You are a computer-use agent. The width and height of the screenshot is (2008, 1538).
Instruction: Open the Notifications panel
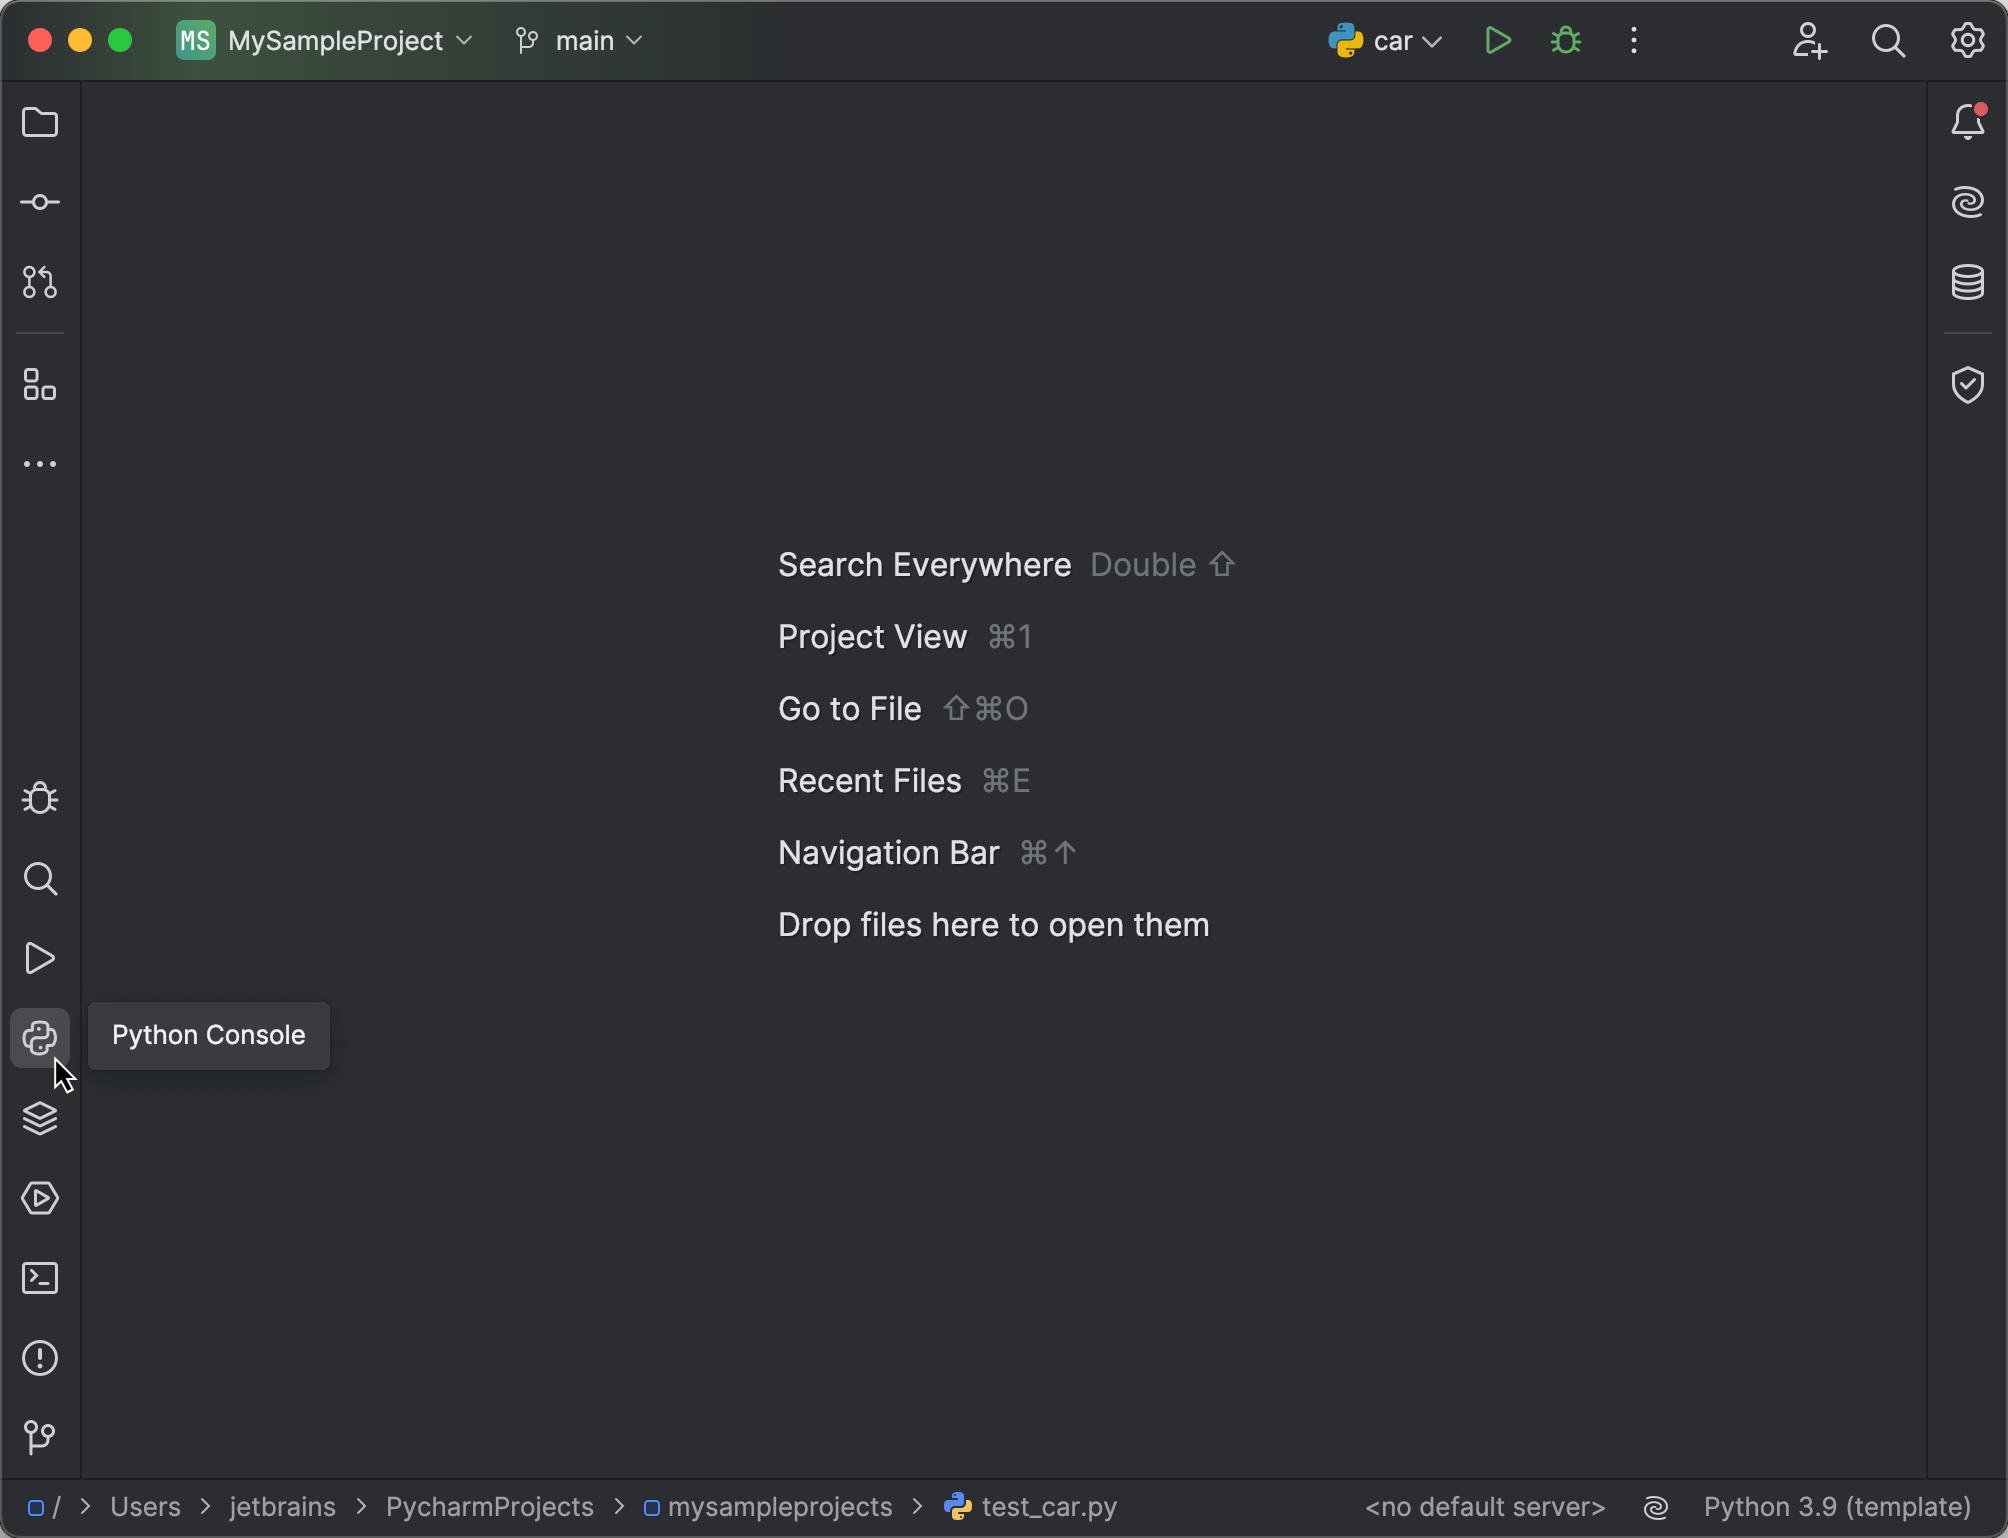(x=1967, y=121)
